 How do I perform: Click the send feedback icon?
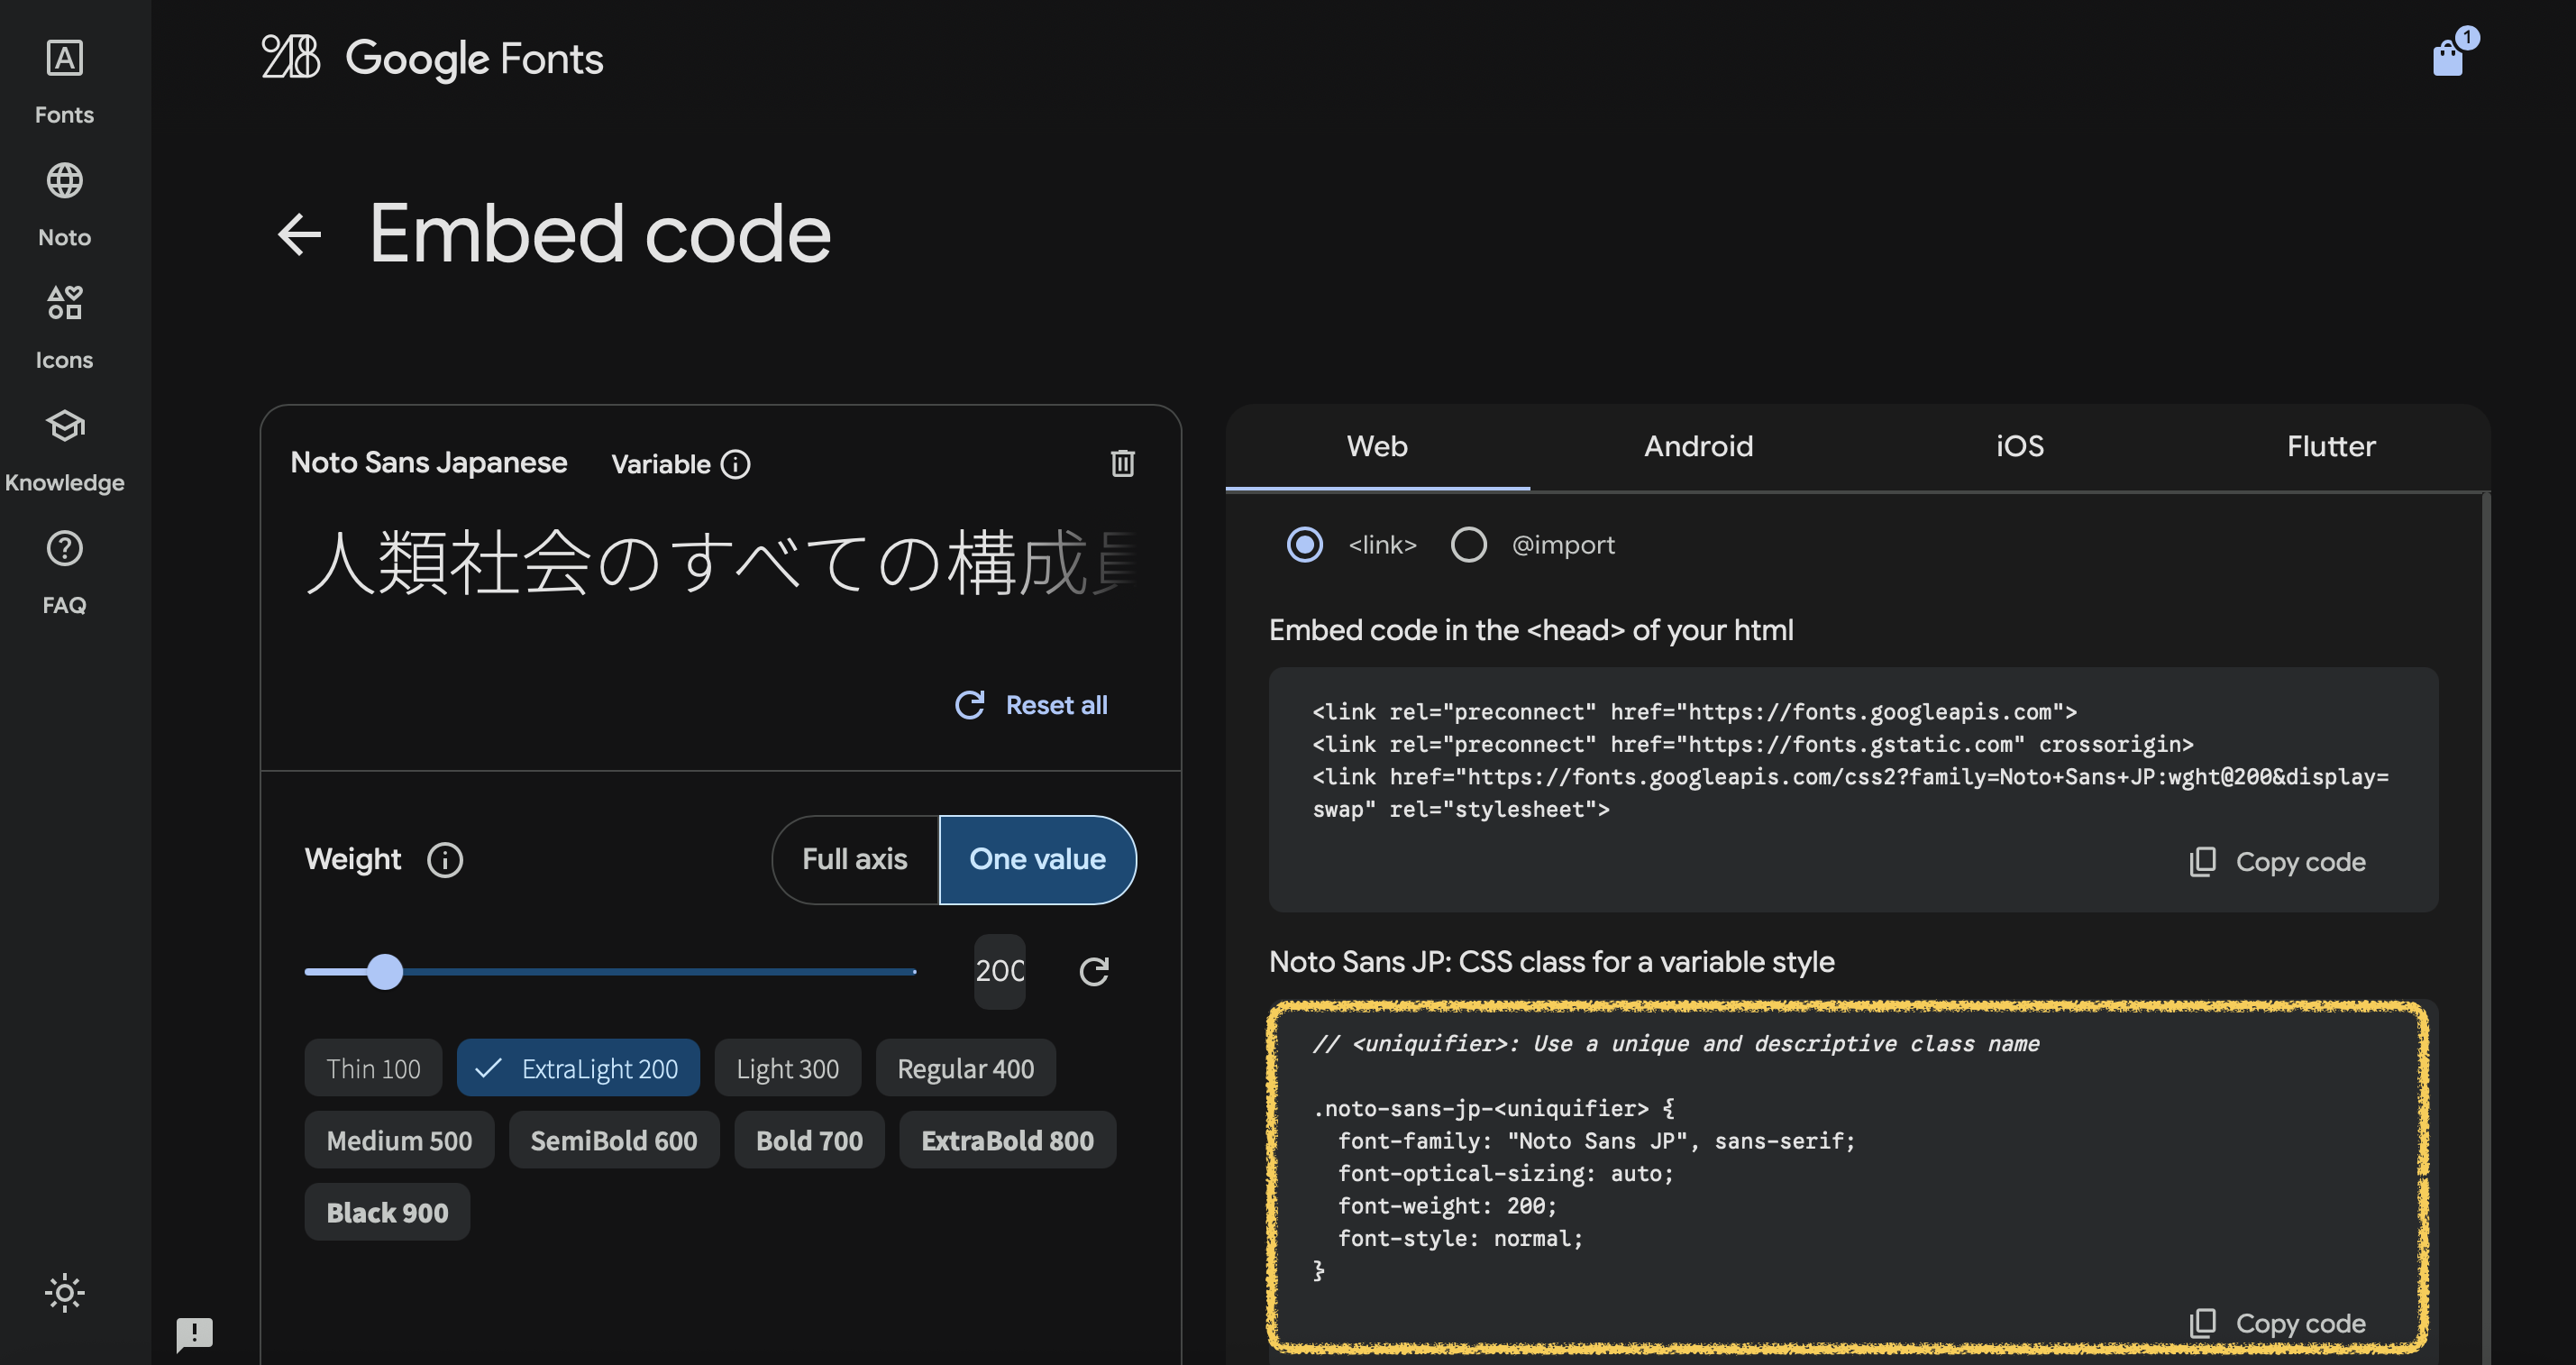(x=194, y=1333)
